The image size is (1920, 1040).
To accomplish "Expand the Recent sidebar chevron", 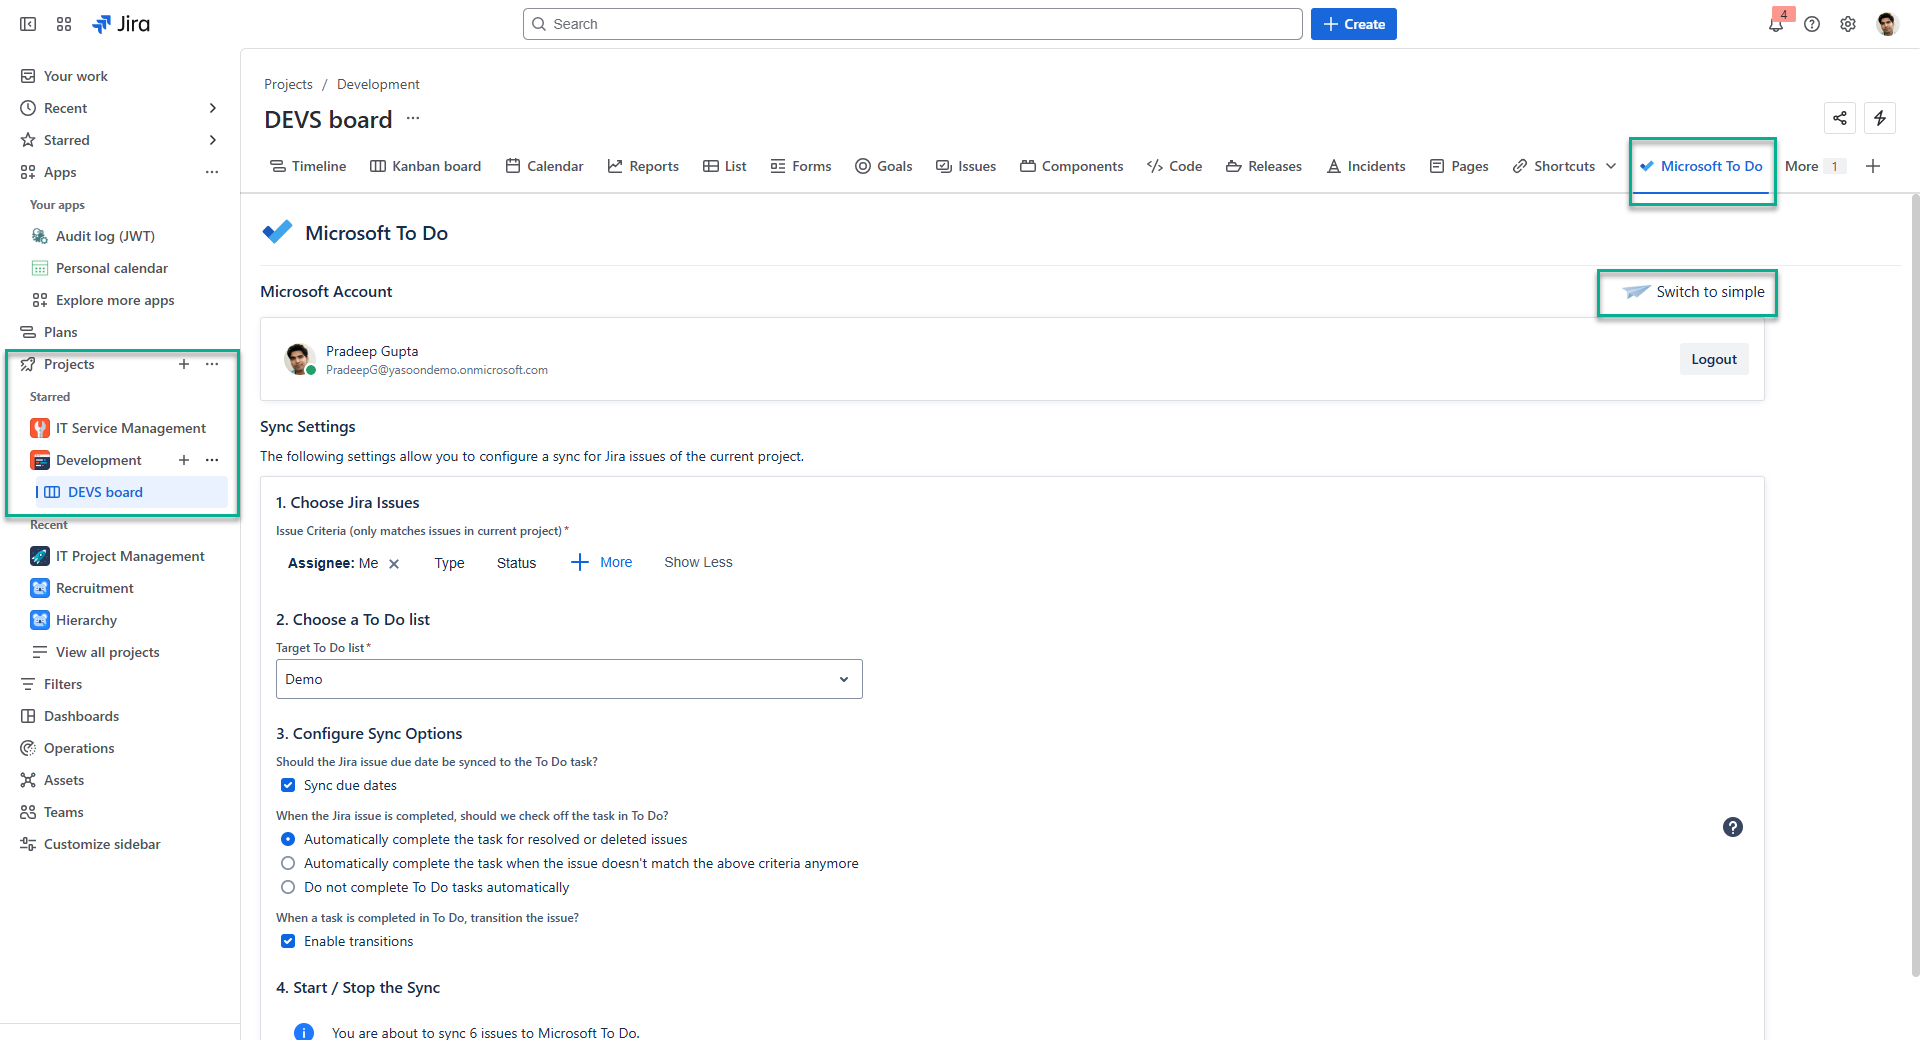I will (212, 108).
